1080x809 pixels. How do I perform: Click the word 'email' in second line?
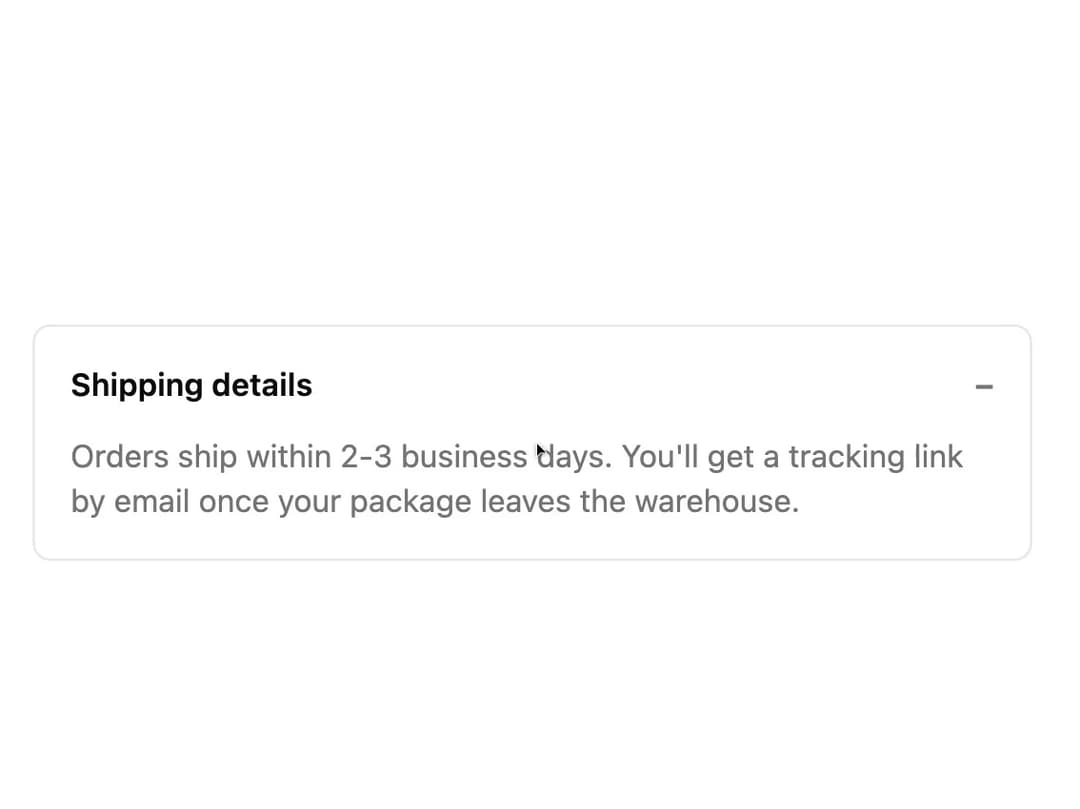(152, 501)
